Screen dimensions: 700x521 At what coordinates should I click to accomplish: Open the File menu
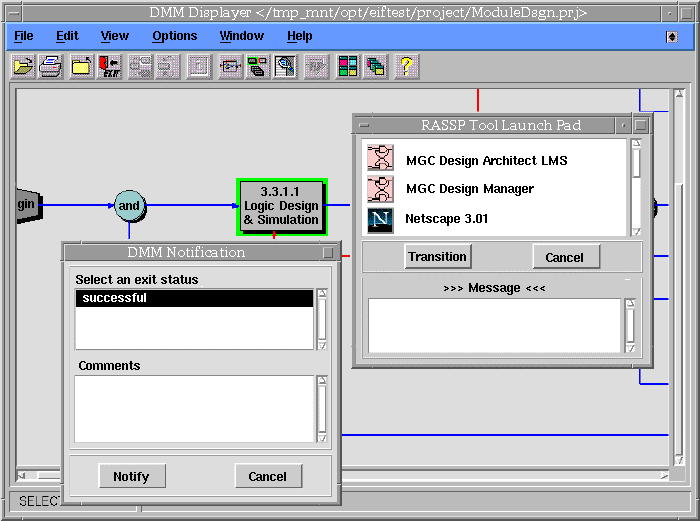pos(23,36)
